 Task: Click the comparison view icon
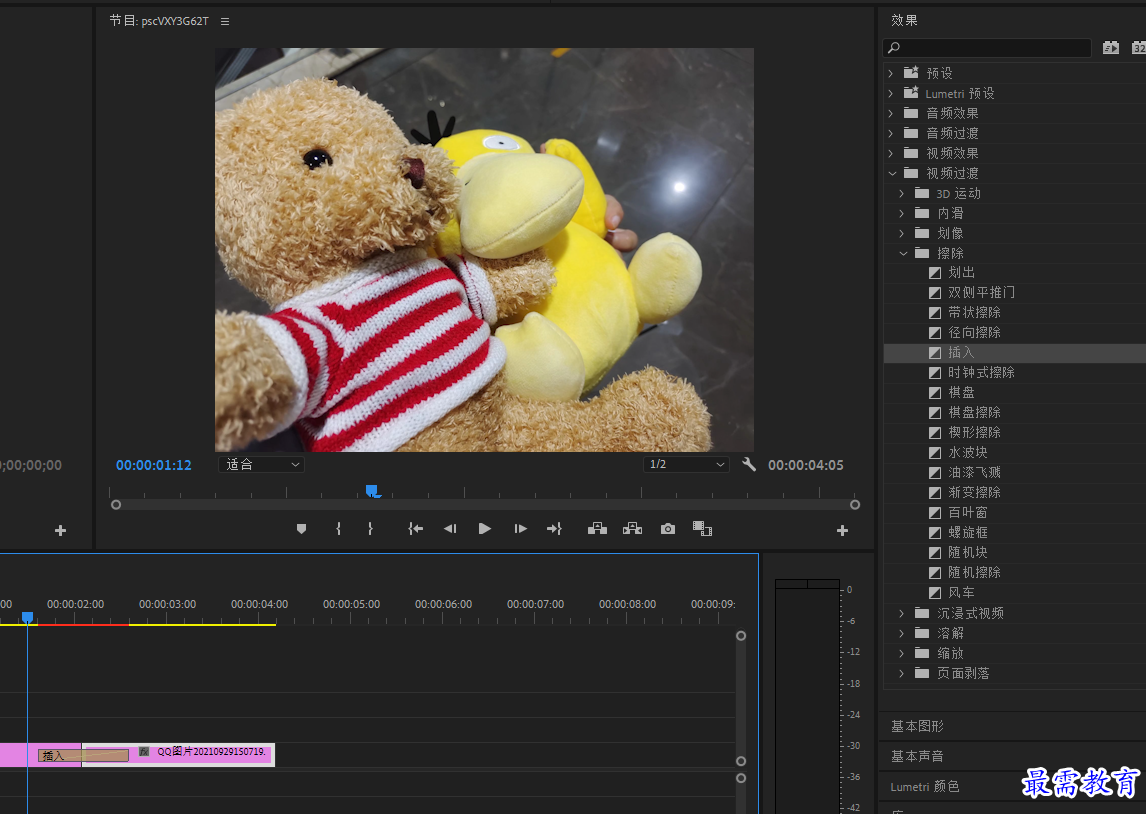point(702,529)
